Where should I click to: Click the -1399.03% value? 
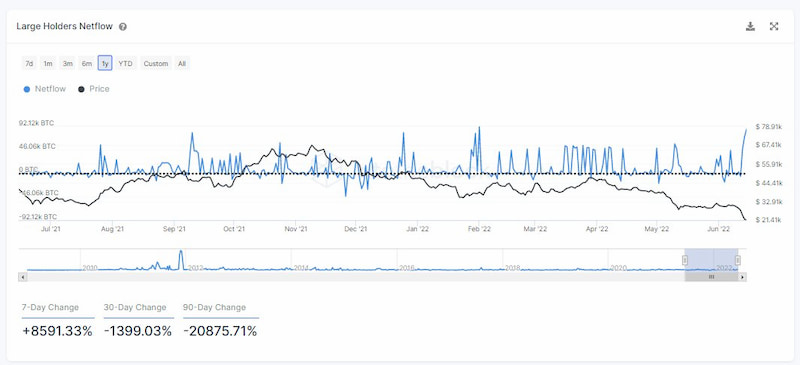point(138,331)
